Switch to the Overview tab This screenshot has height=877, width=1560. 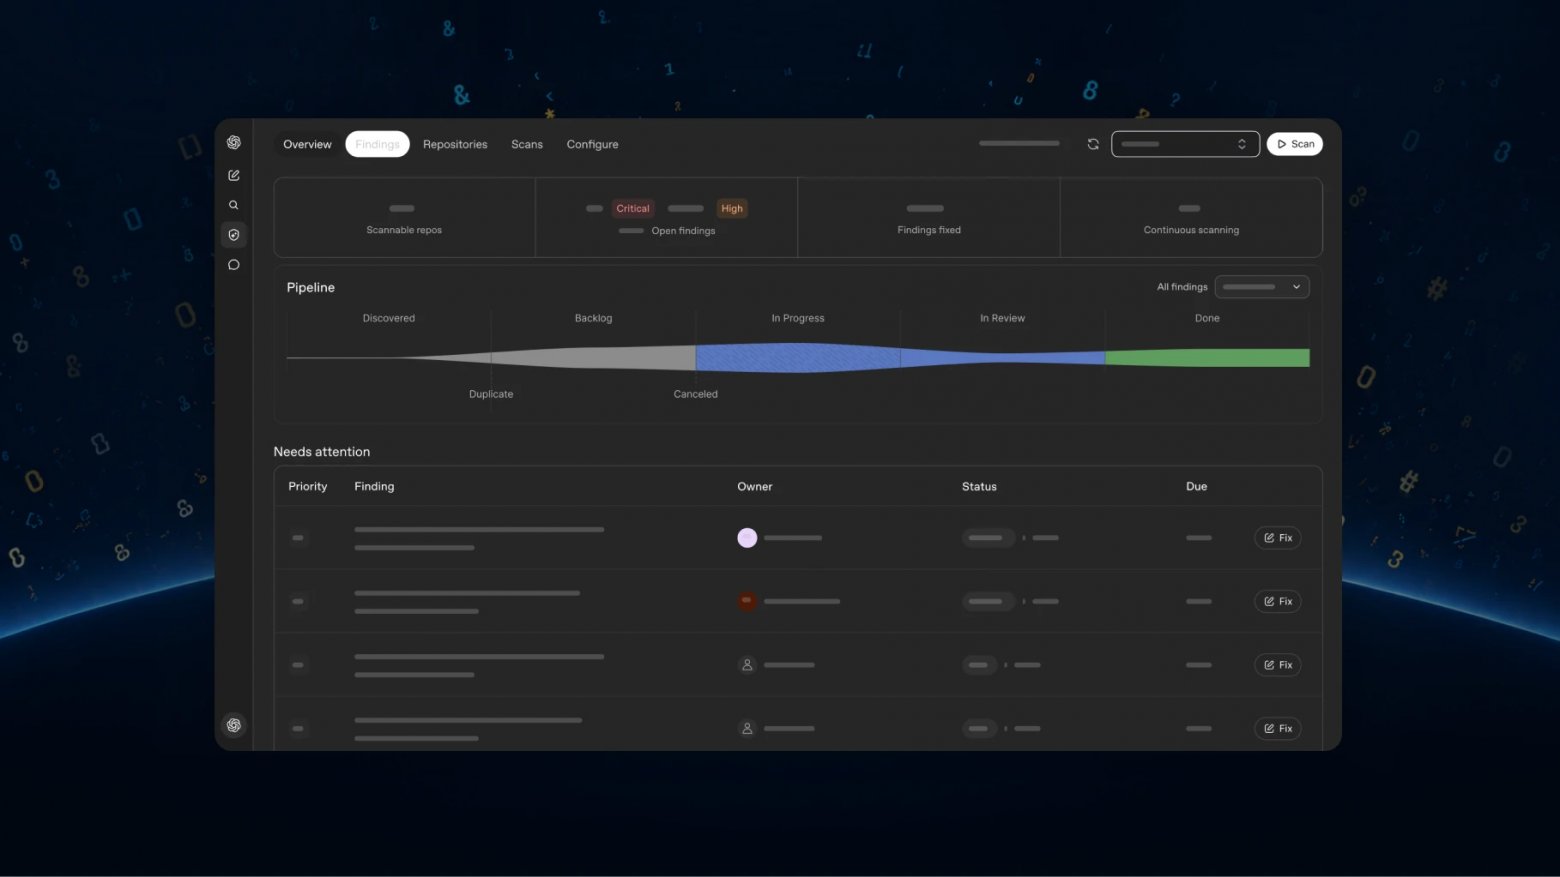pyautogui.click(x=307, y=144)
